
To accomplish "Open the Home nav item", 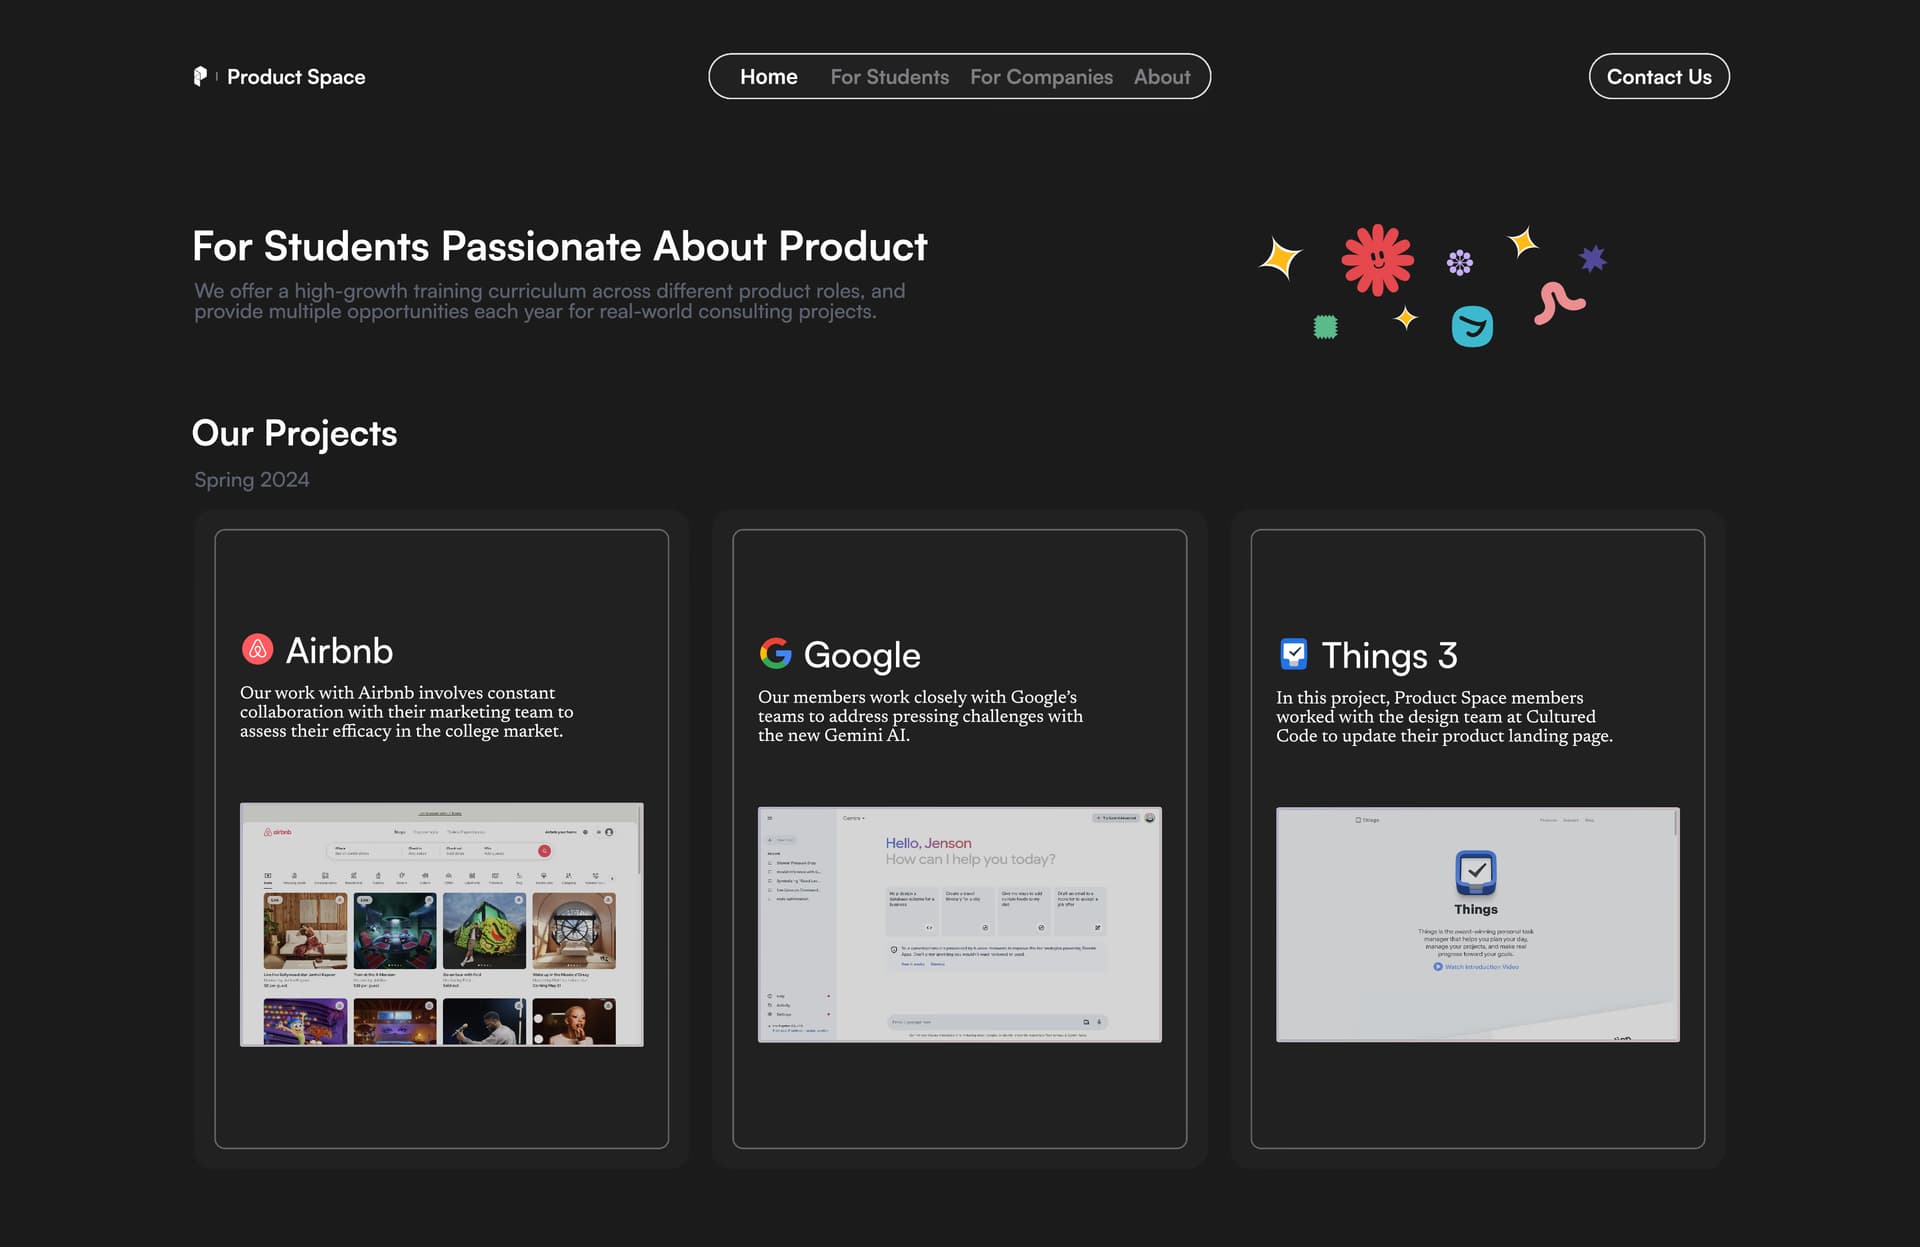I will click(768, 77).
